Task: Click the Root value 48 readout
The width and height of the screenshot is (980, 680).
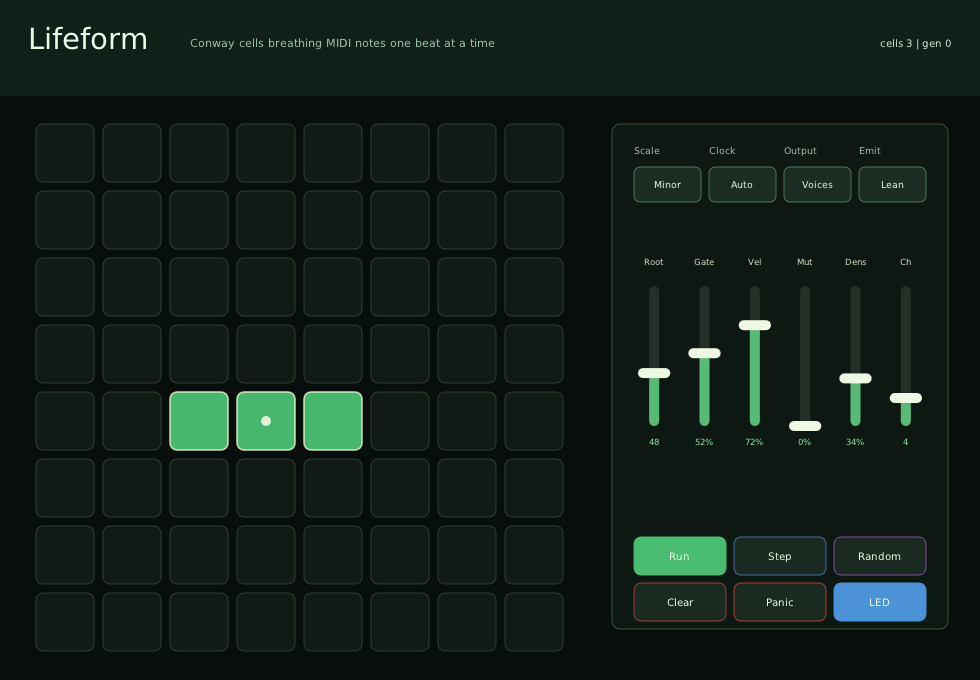Action: pos(654,442)
